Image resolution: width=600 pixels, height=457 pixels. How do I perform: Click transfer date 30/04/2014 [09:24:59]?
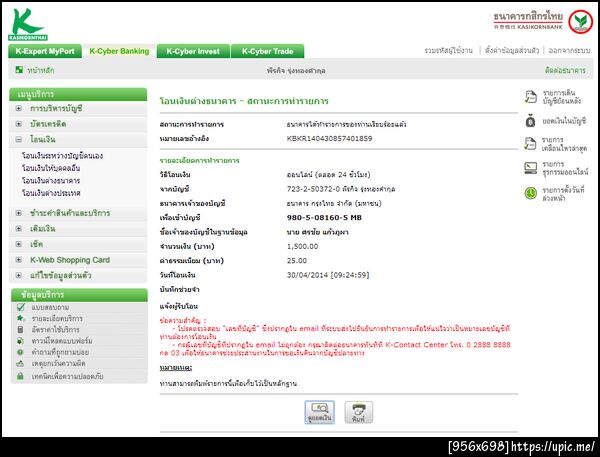point(328,275)
